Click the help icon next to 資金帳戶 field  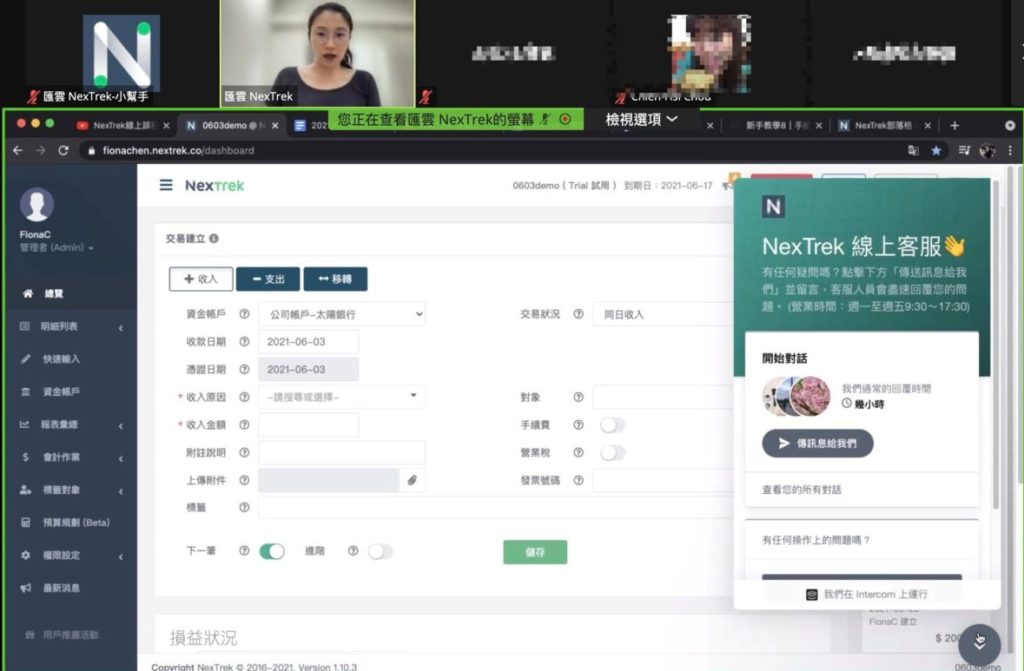244,314
